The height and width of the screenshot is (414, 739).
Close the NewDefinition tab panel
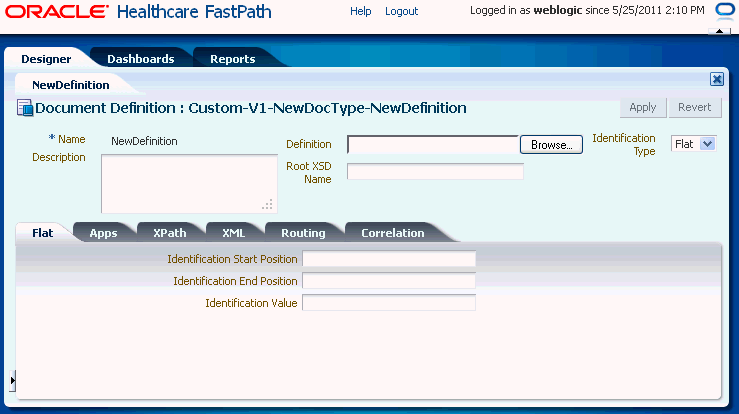pyautogui.click(x=717, y=79)
